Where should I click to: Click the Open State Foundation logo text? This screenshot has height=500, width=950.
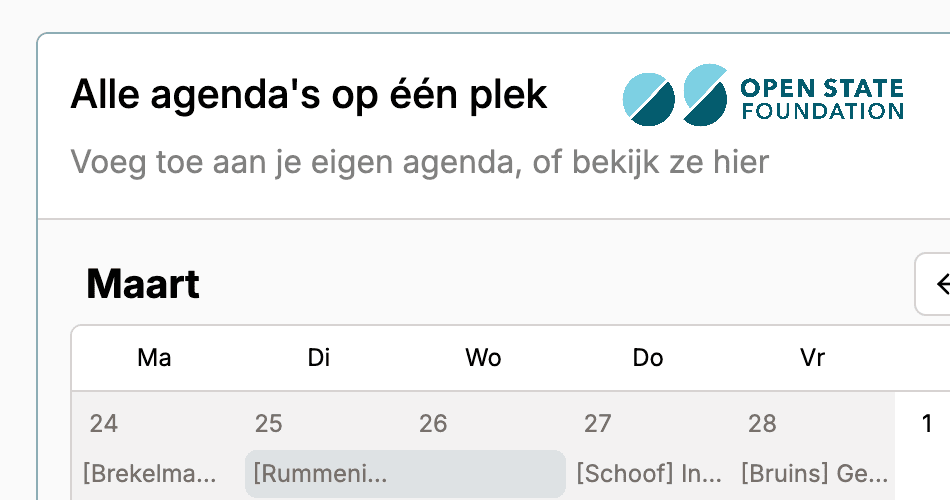coord(822,99)
